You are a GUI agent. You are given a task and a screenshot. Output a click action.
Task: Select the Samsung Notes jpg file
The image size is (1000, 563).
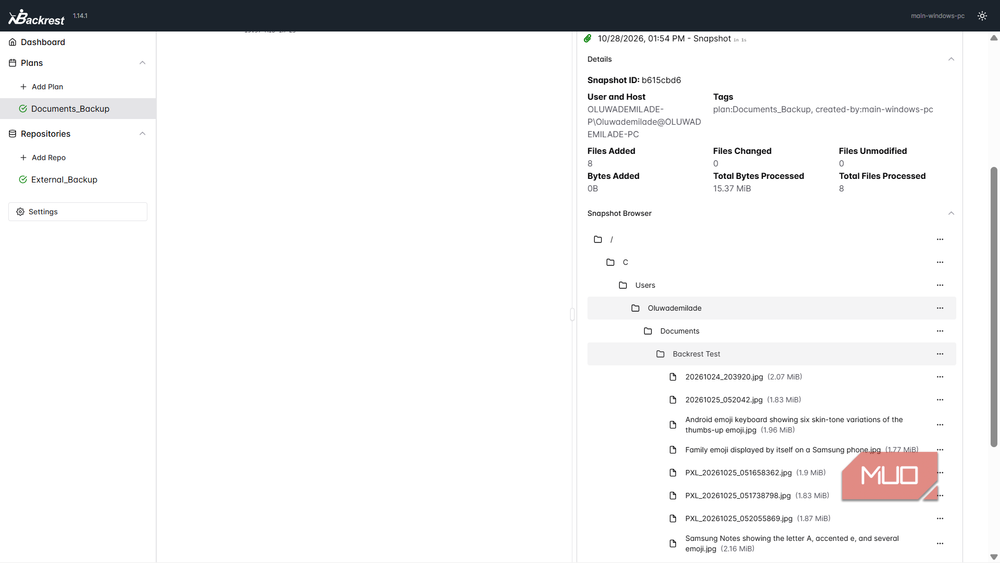pos(791,544)
